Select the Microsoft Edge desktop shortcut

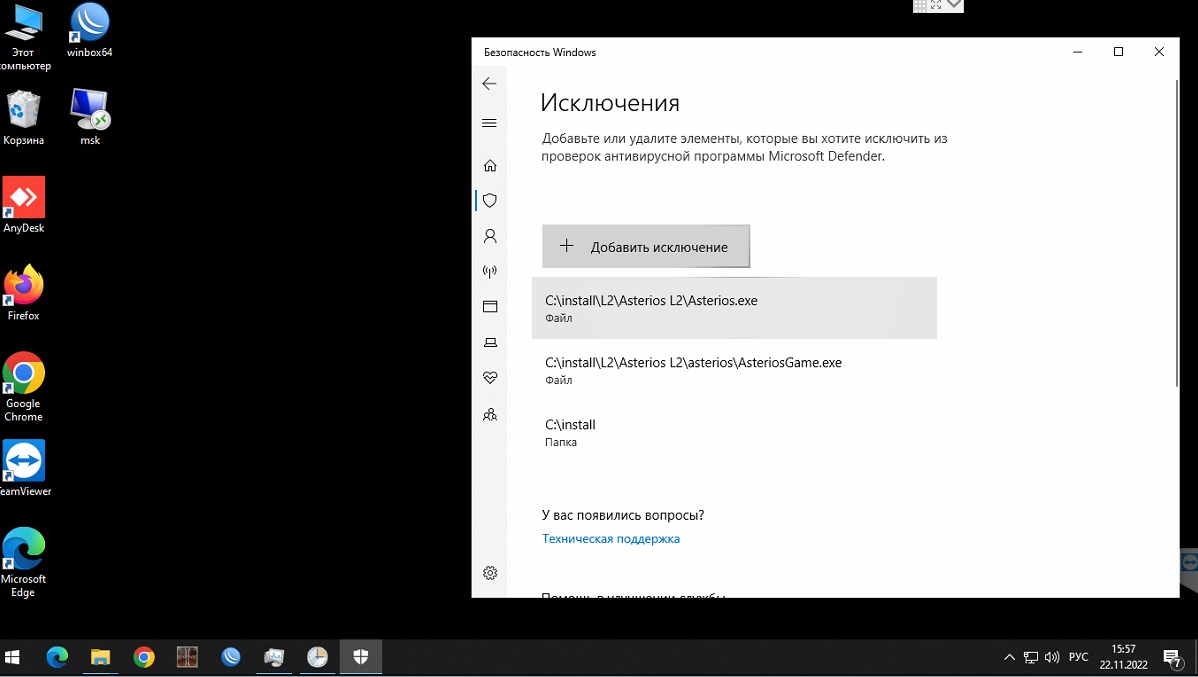click(x=24, y=562)
